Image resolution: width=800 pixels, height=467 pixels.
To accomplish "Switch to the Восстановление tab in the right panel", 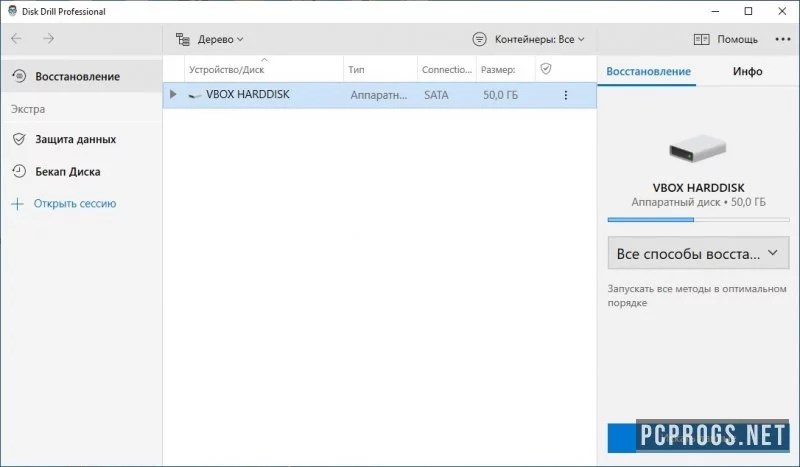I will (648, 71).
